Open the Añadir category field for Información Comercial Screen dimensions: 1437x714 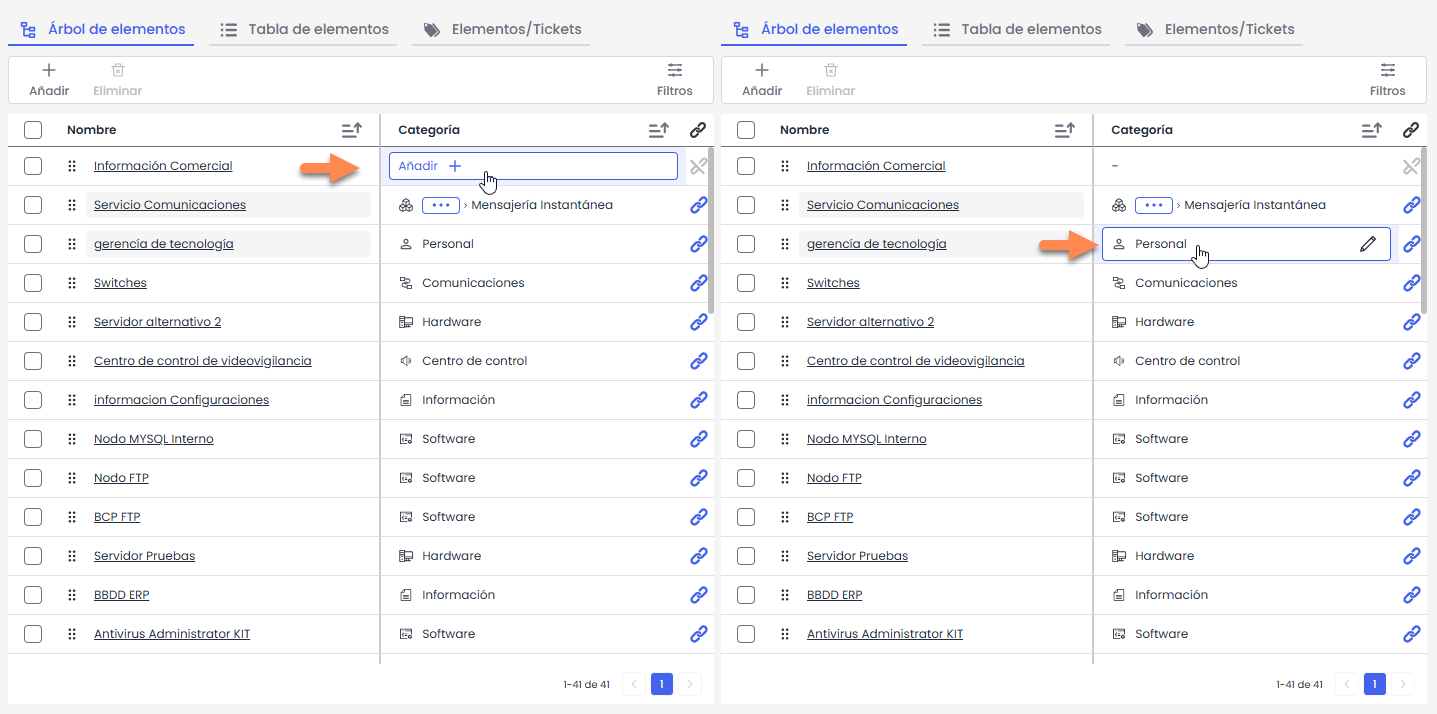click(x=532, y=166)
